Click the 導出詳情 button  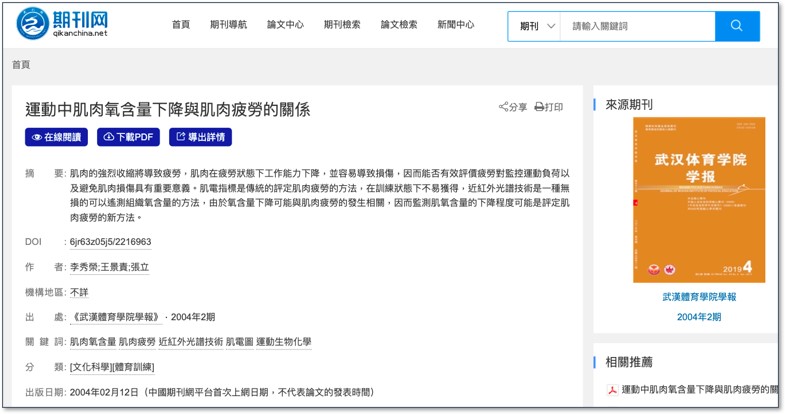tap(201, 137)
